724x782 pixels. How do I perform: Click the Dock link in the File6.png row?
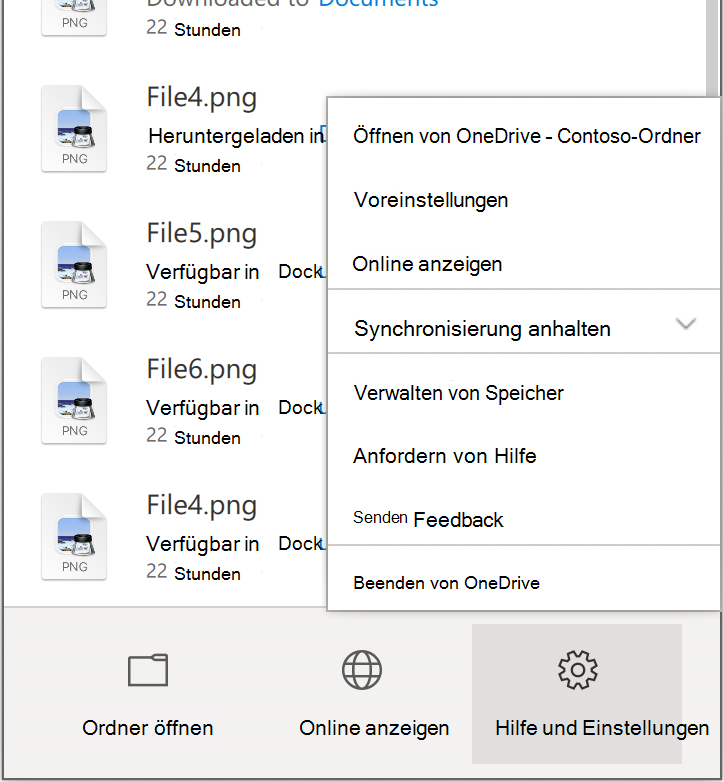click(302, 408)
